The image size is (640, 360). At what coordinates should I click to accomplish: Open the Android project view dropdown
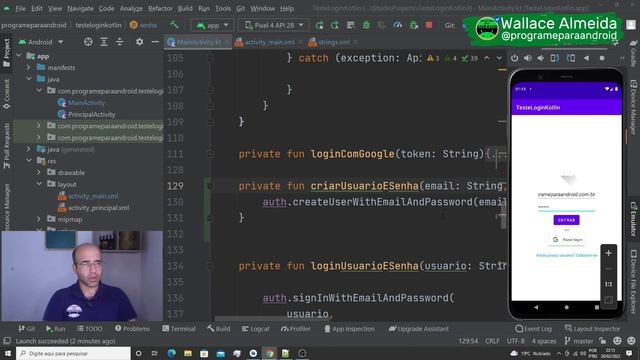click(x=40, y=42)
